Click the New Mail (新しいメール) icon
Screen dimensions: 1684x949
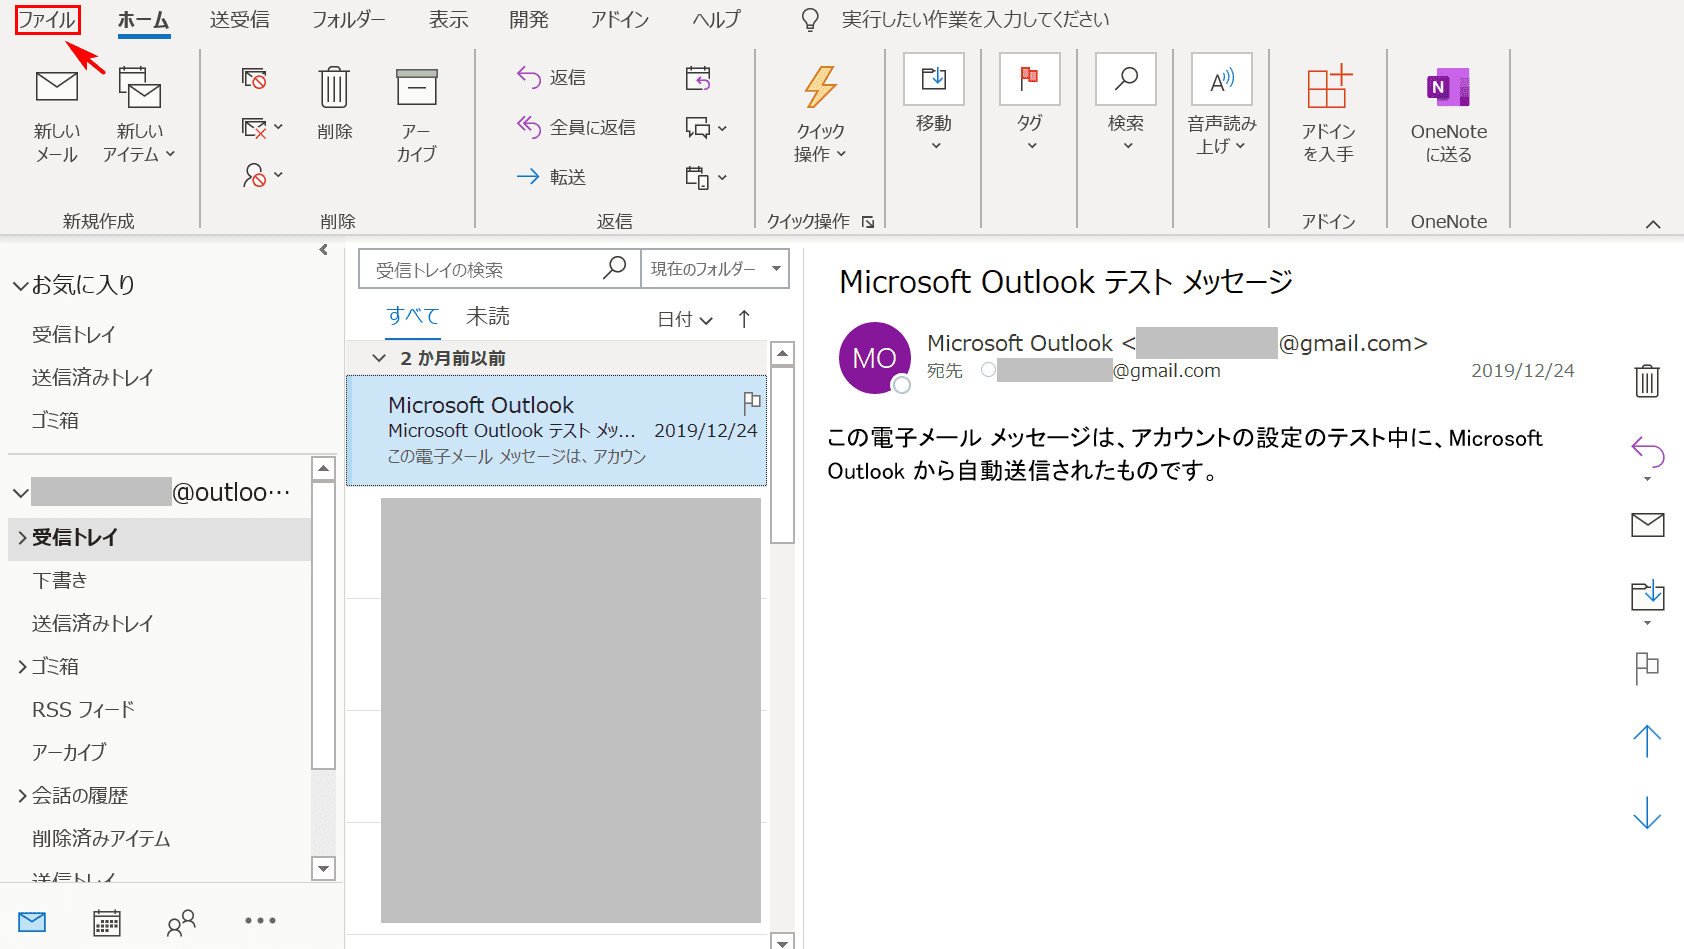56,88
